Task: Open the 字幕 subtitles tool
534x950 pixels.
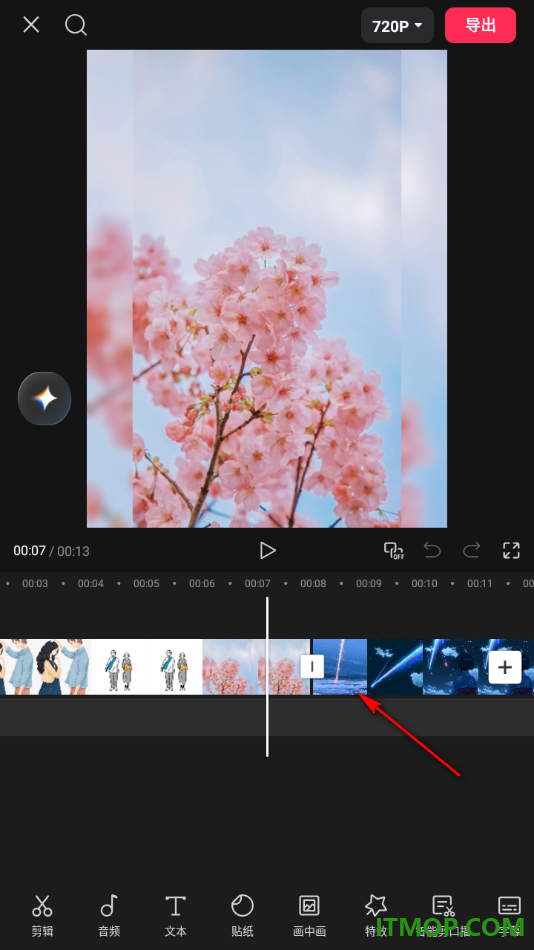Action: (509, 915)
